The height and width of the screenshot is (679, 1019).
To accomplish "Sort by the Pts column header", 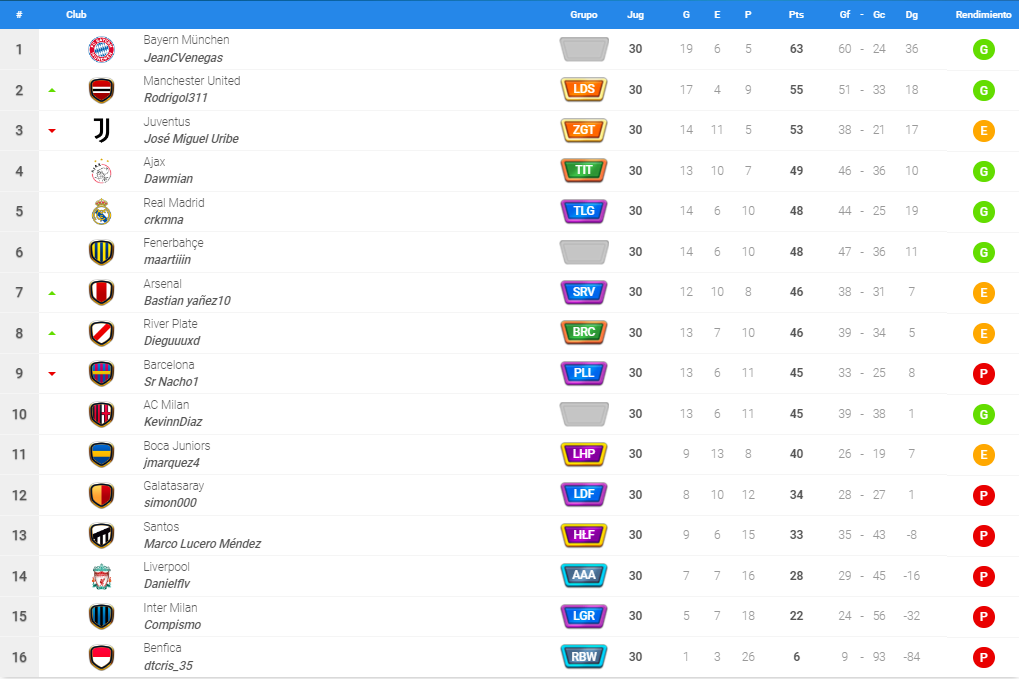I will point(796,14).
